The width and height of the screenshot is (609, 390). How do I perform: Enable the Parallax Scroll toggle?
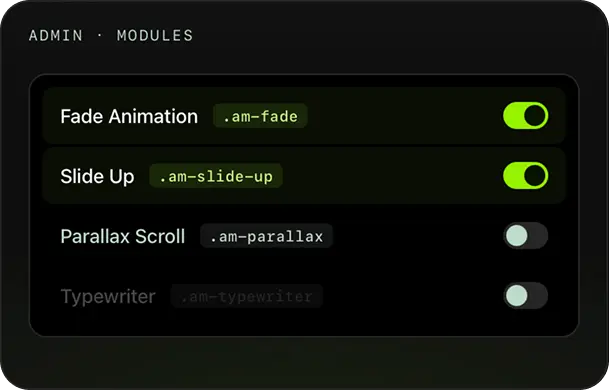pos(525,235)
